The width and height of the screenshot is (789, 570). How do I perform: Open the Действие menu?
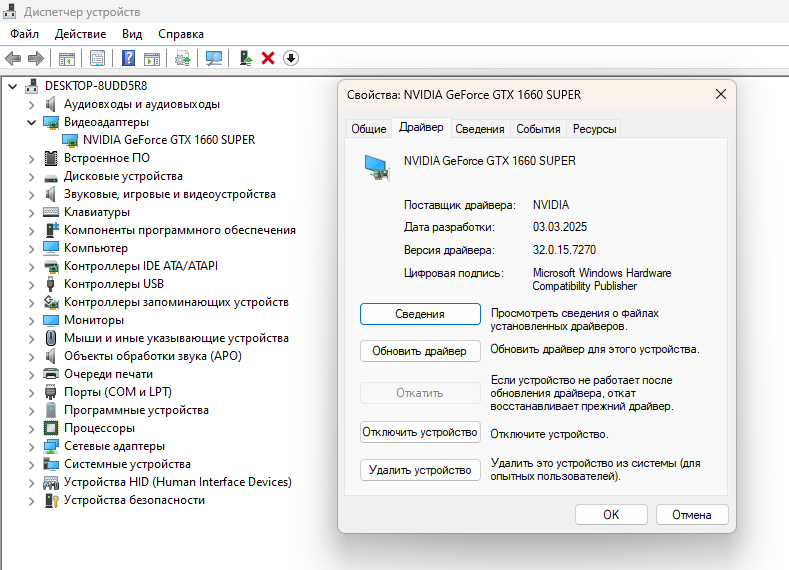pyautogui.click(x=81, y=34)
